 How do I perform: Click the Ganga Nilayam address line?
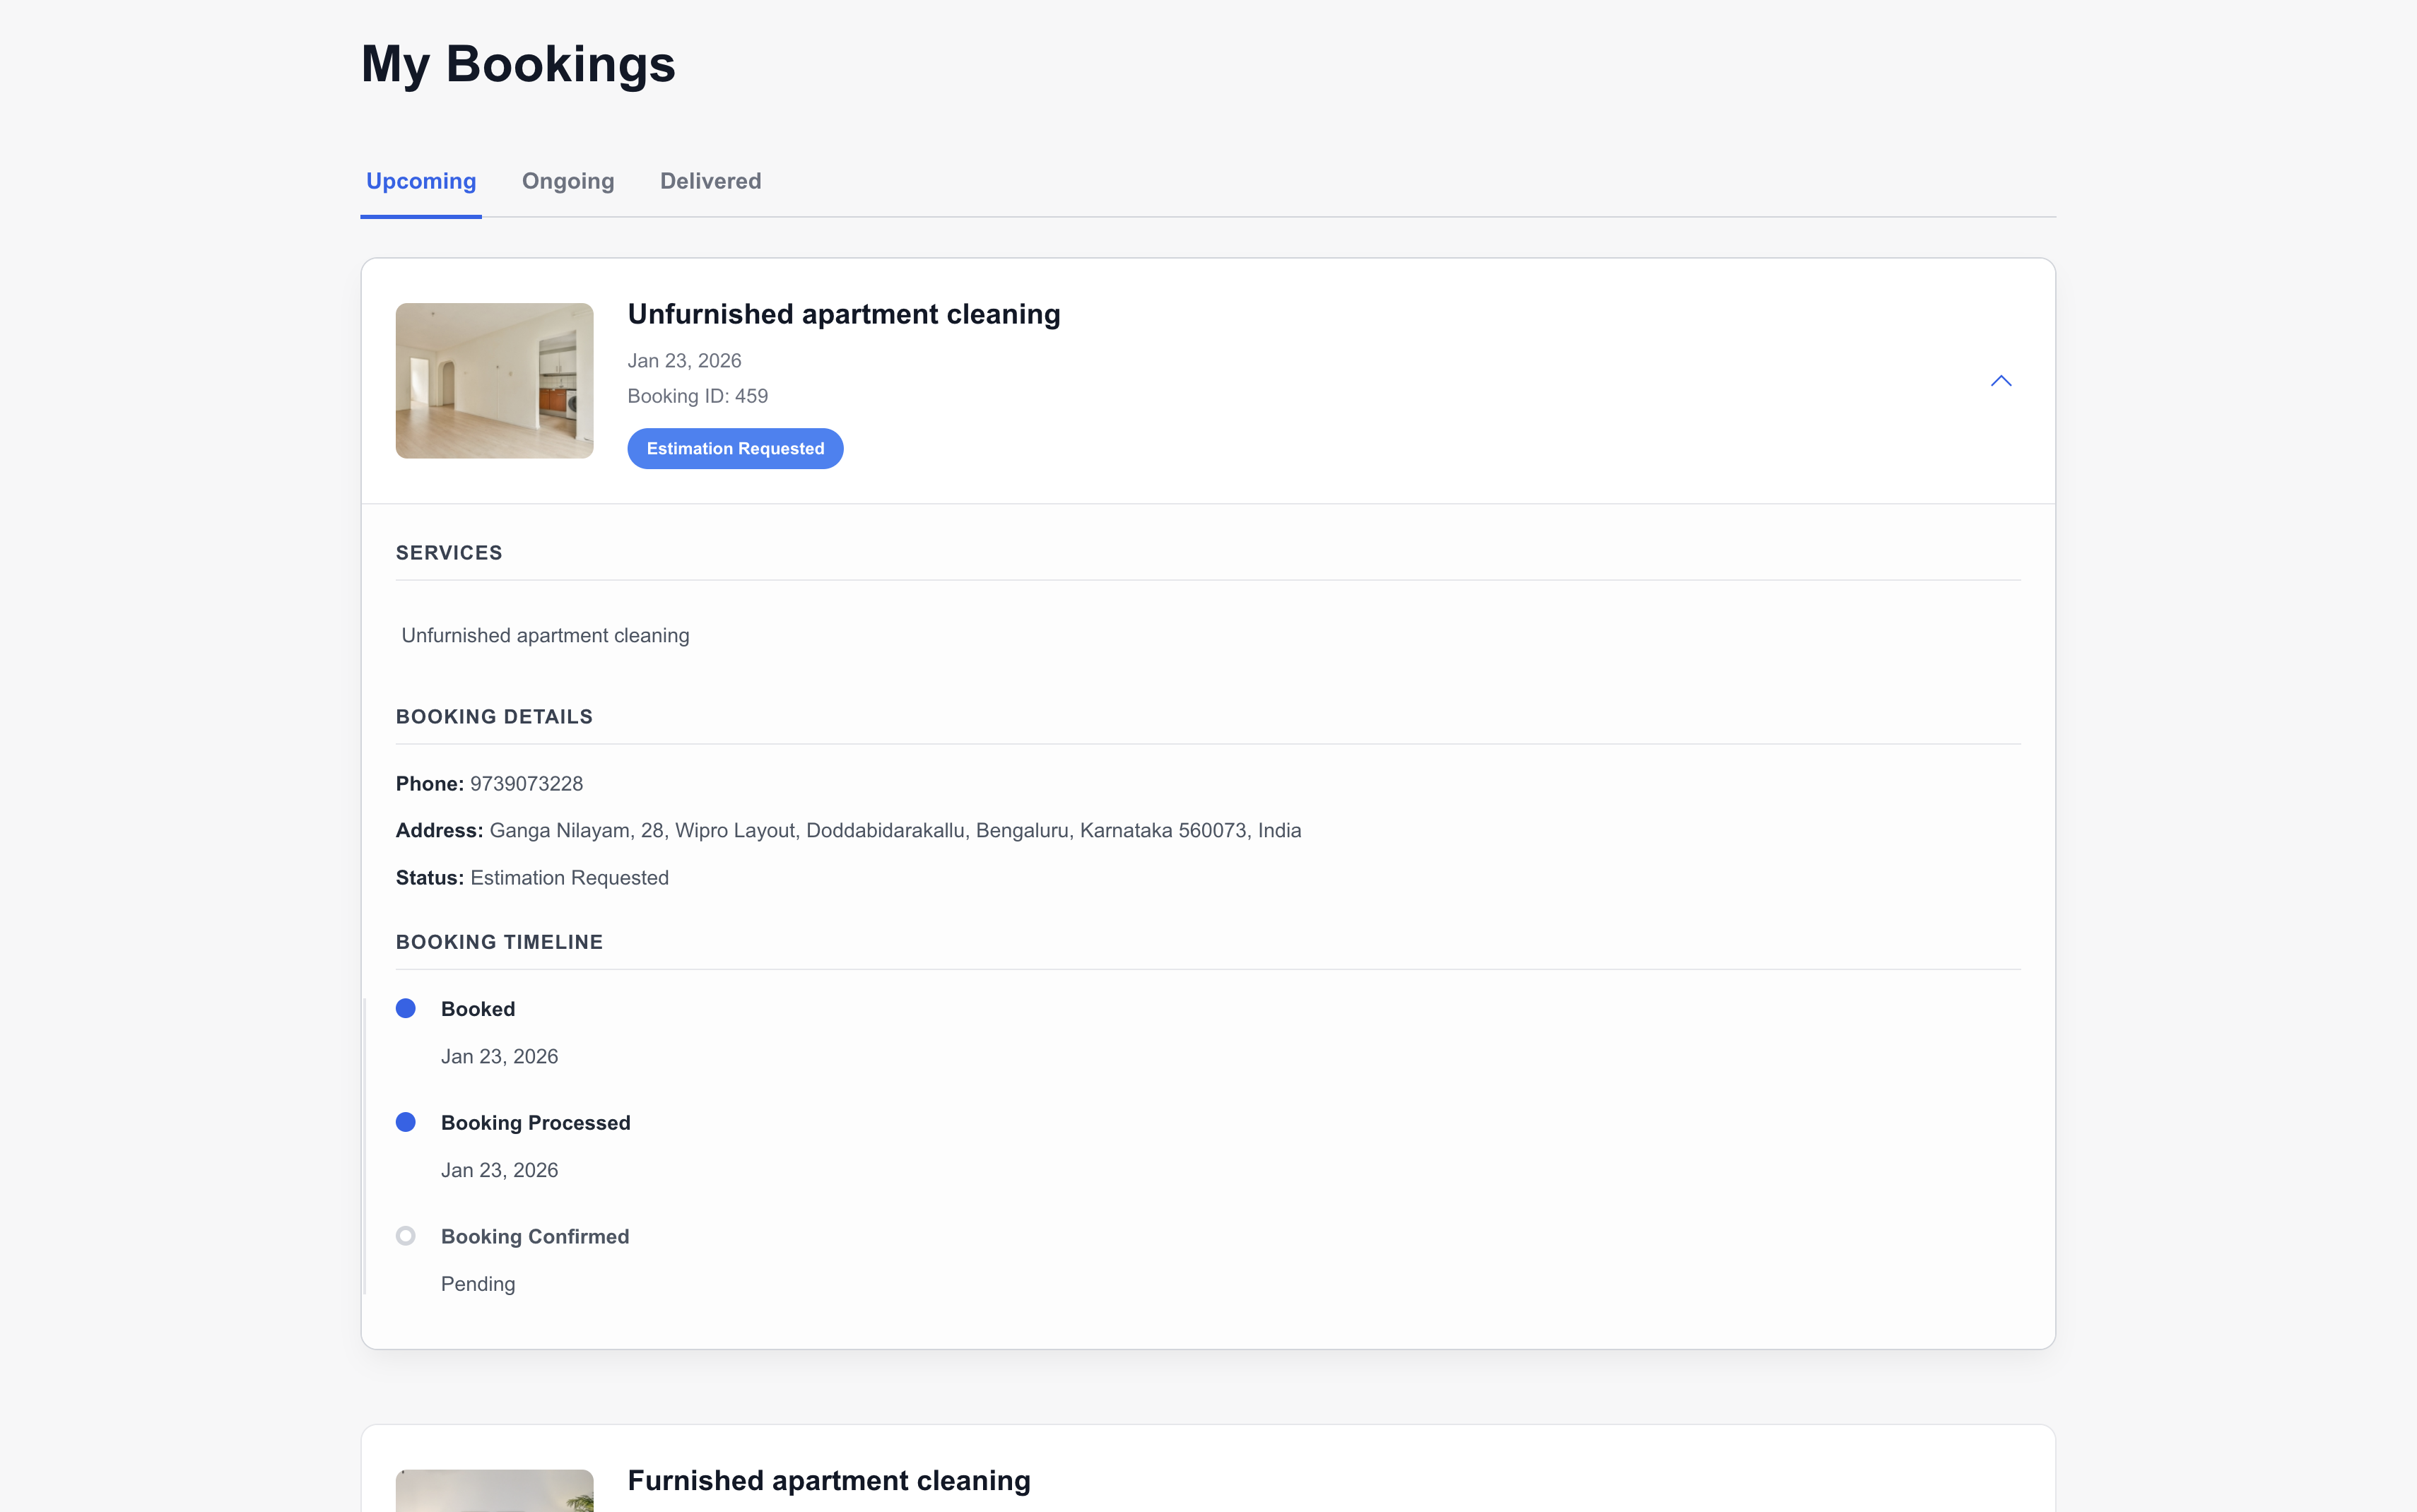tap(849, 831)
